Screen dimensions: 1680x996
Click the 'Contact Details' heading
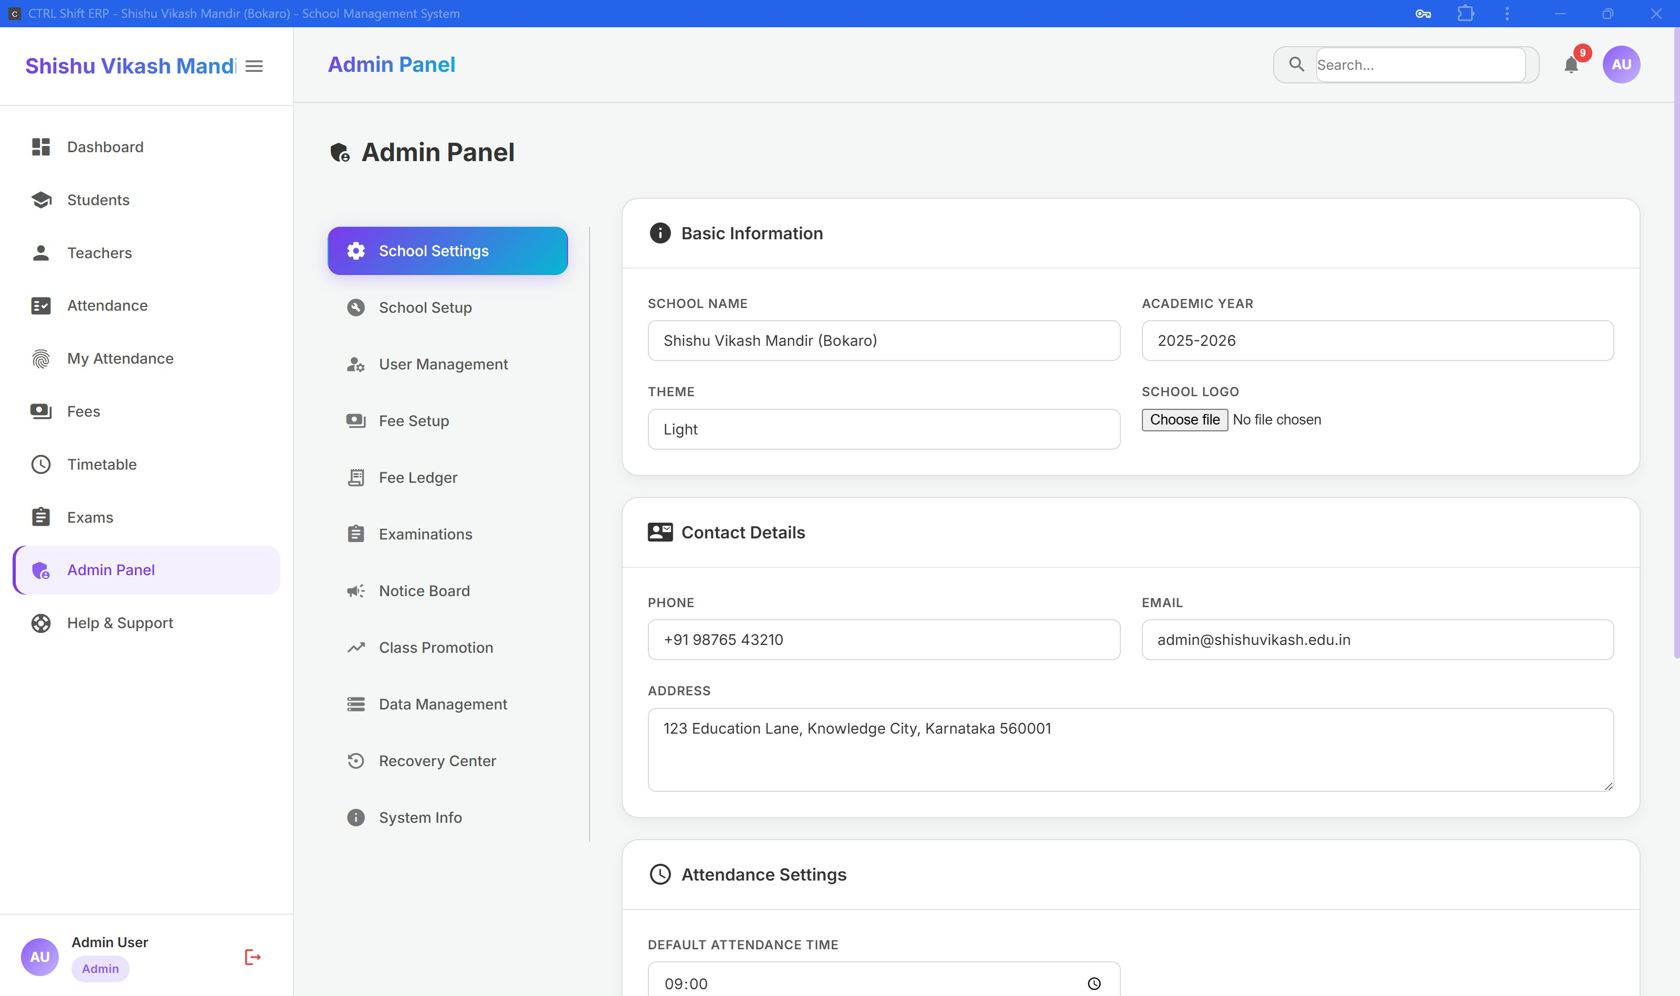[x=743, y=533]
